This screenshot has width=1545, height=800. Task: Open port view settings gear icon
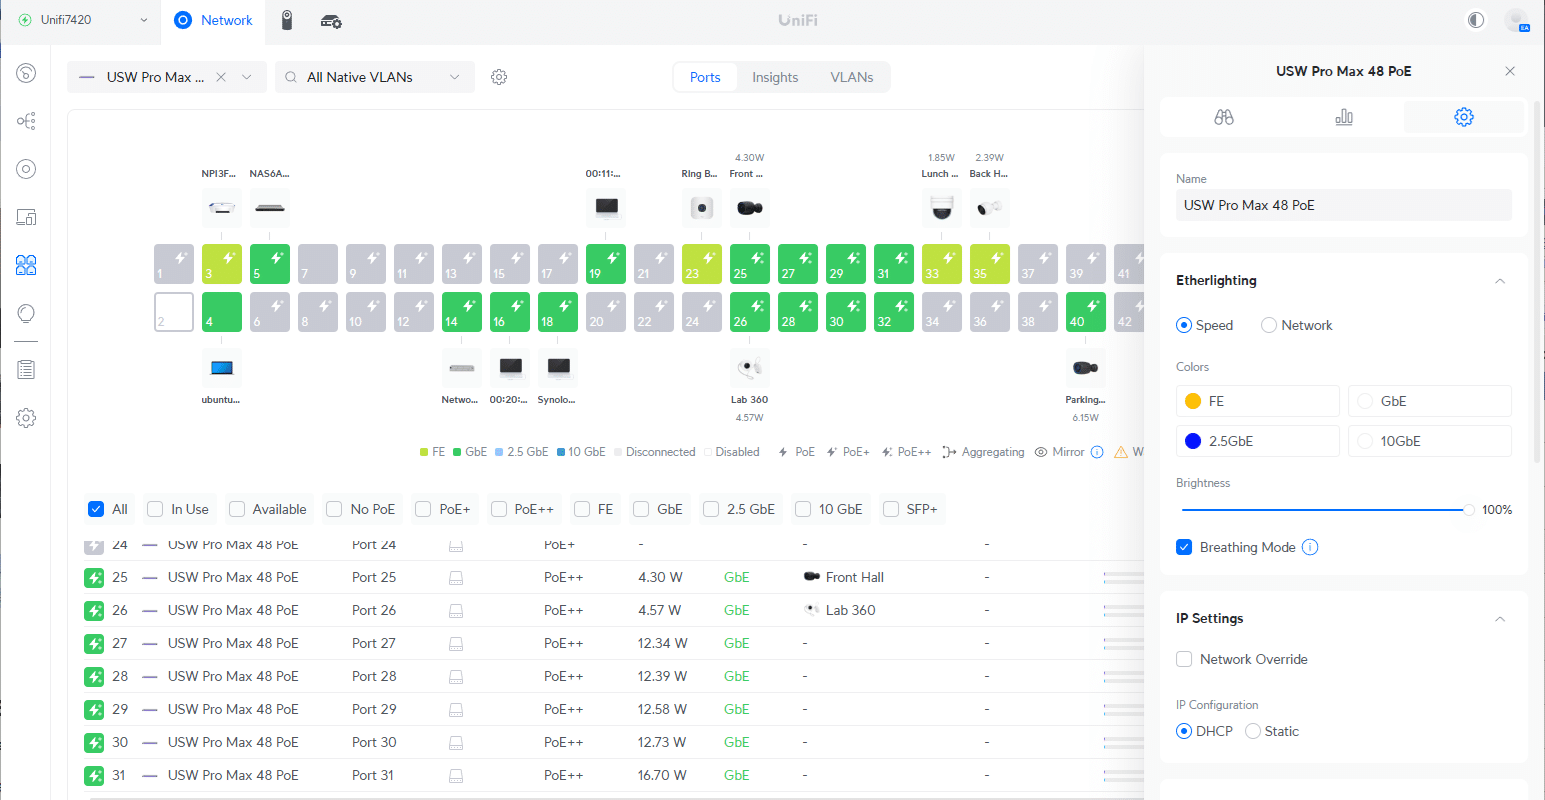point(499,77)
